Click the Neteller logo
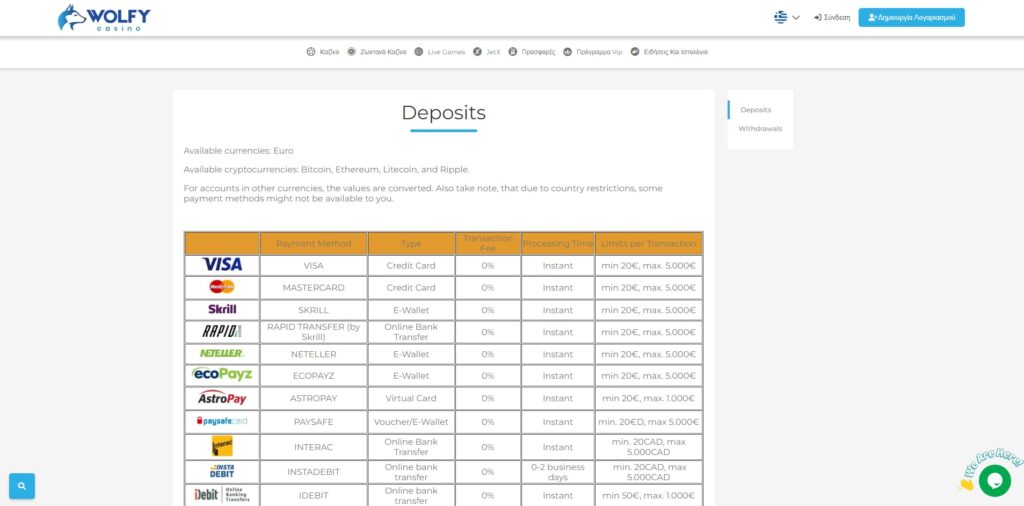The height and width of the screenshot is (506, 1024). 222,353
